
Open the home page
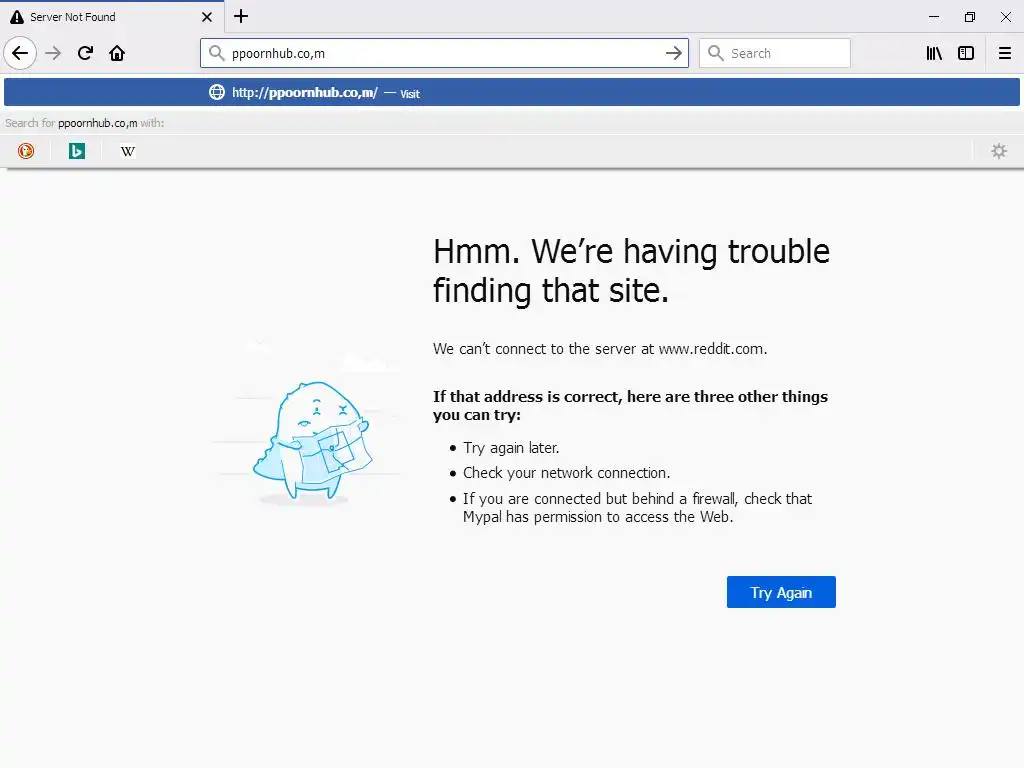(117, 53)
